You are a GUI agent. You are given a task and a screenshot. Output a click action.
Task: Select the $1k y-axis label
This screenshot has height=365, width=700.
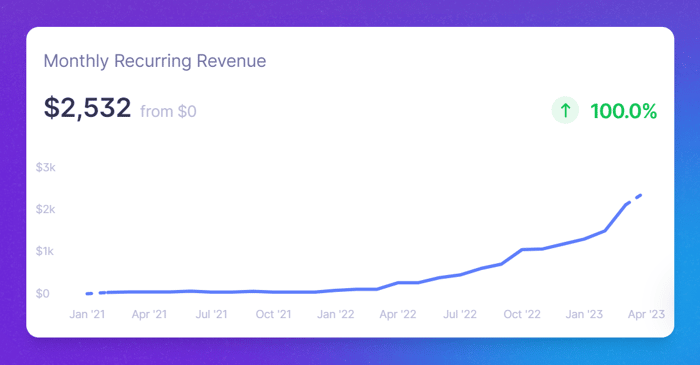click(45, 251)
